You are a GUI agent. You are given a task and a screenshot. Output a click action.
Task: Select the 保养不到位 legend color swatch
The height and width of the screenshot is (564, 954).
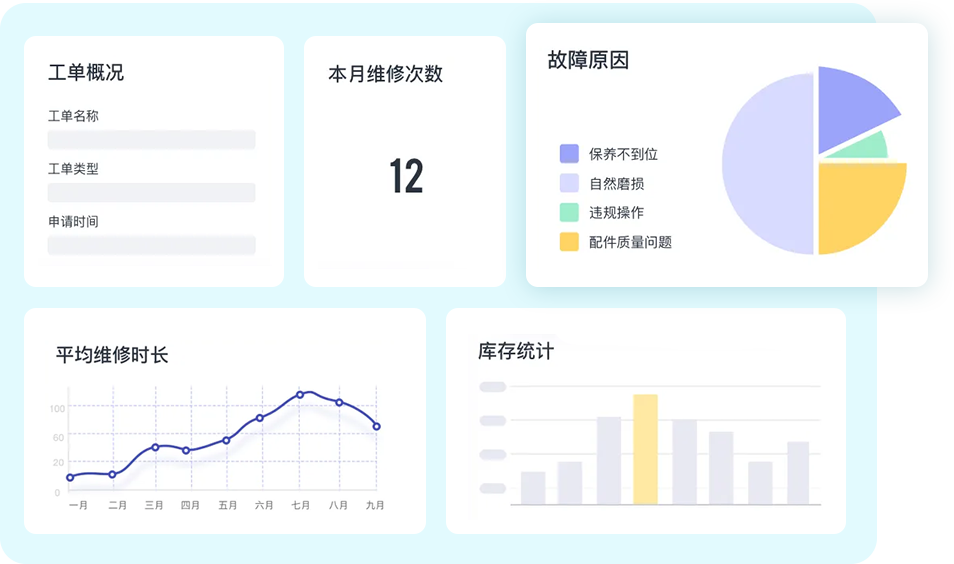coord(569,153)
